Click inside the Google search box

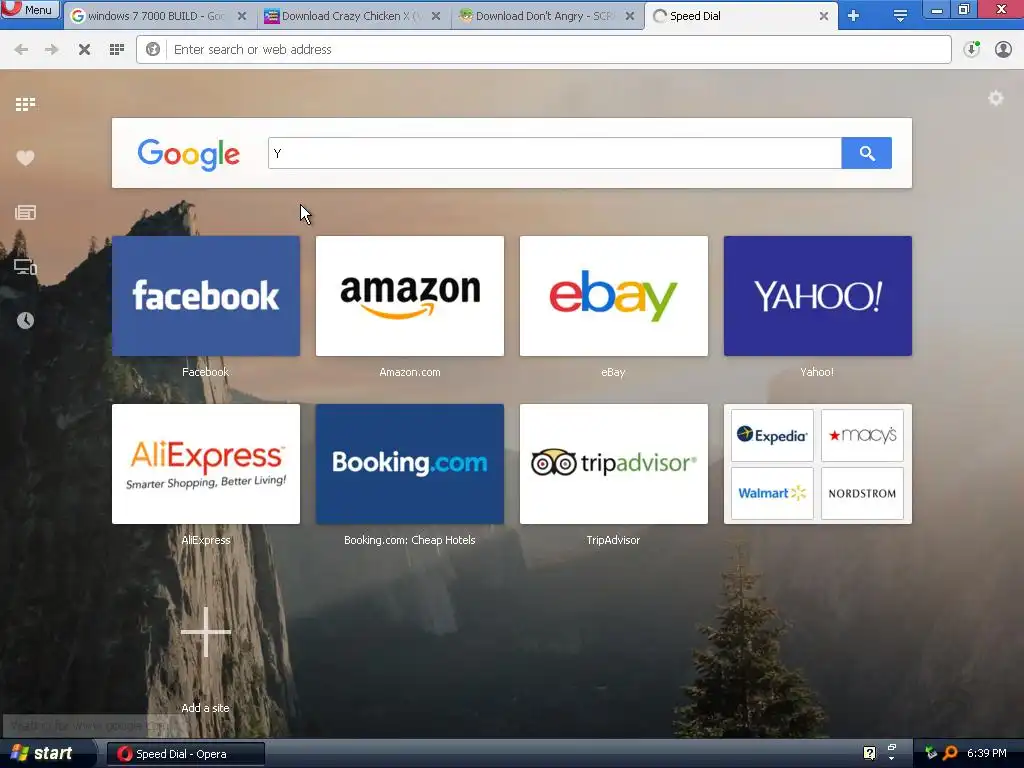pyautogui.click(x=554, y=153)
